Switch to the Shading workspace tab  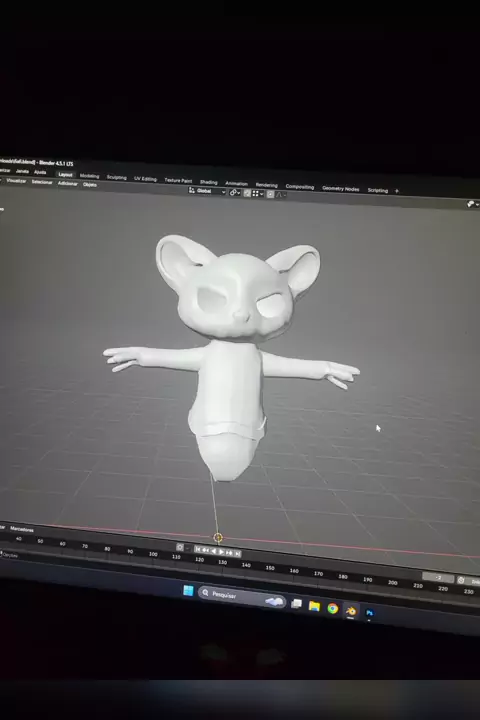point(209,182)
